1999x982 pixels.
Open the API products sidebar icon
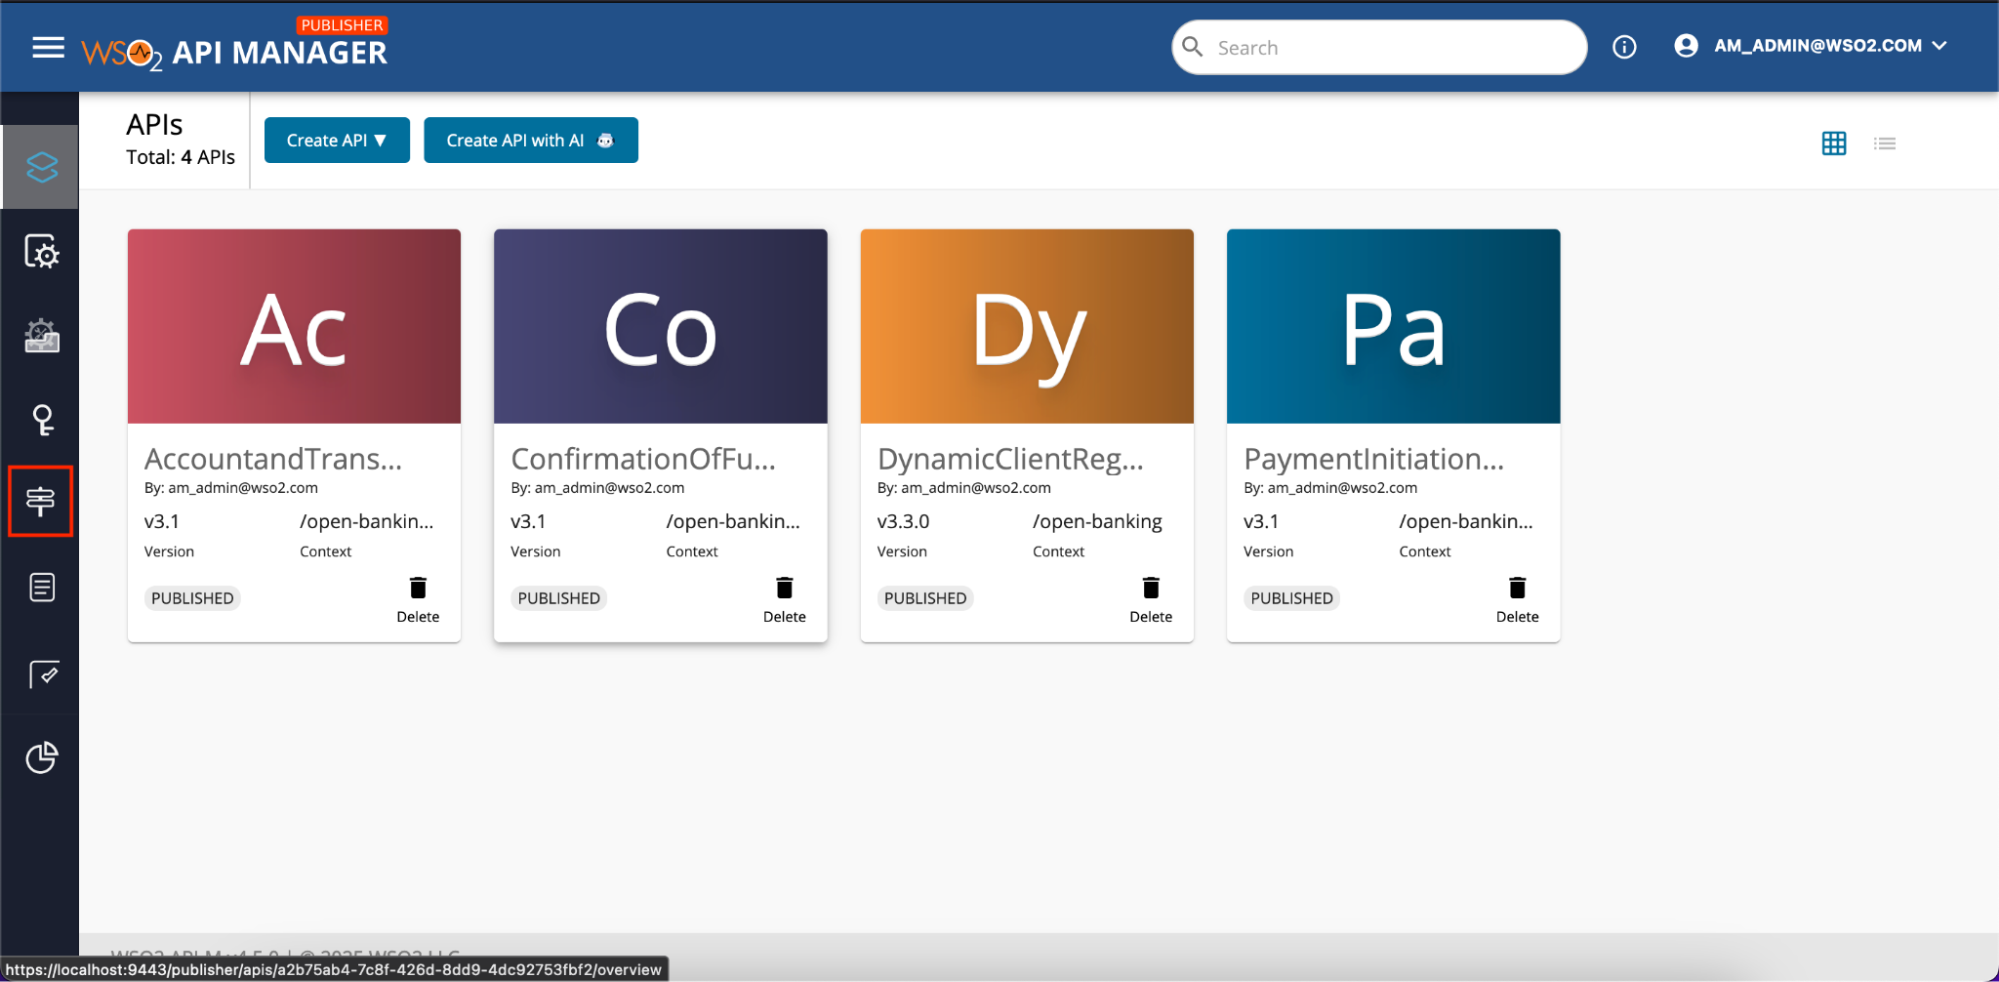41,336
